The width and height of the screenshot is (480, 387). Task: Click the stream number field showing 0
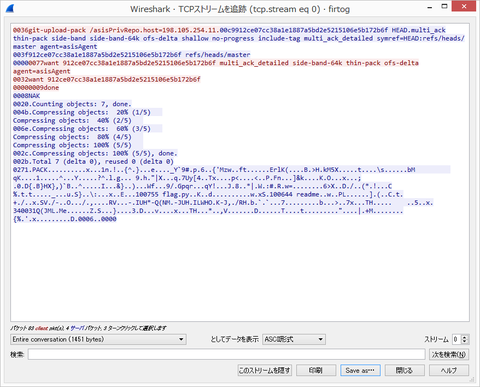[x=456, y=339]
